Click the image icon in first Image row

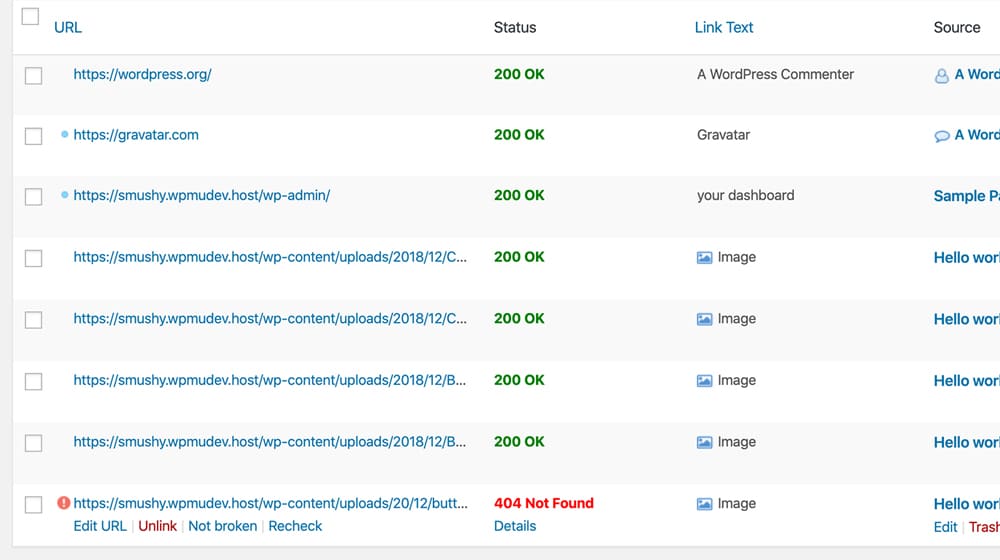704,257
